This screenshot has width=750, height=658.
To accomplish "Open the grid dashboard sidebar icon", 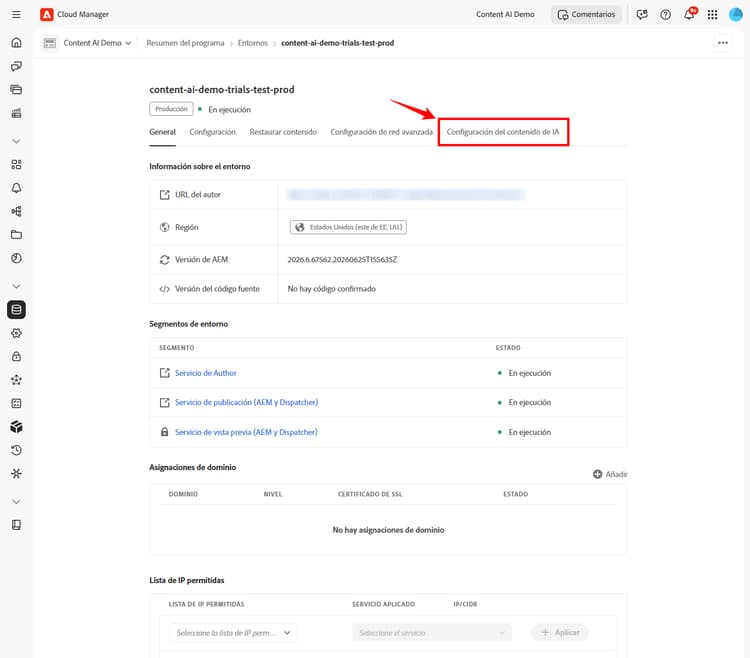I will pos(16,164).
